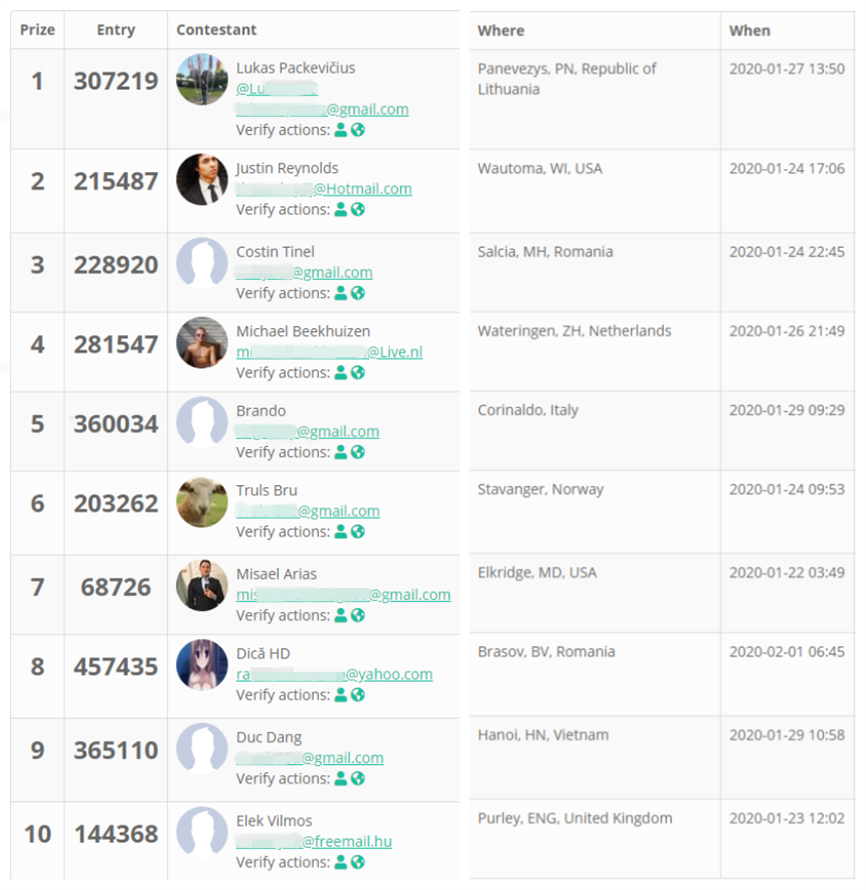Screen dimensions: 866x890
Task: Select the globe verify icon for Dică HD
Action: [358, 695]
